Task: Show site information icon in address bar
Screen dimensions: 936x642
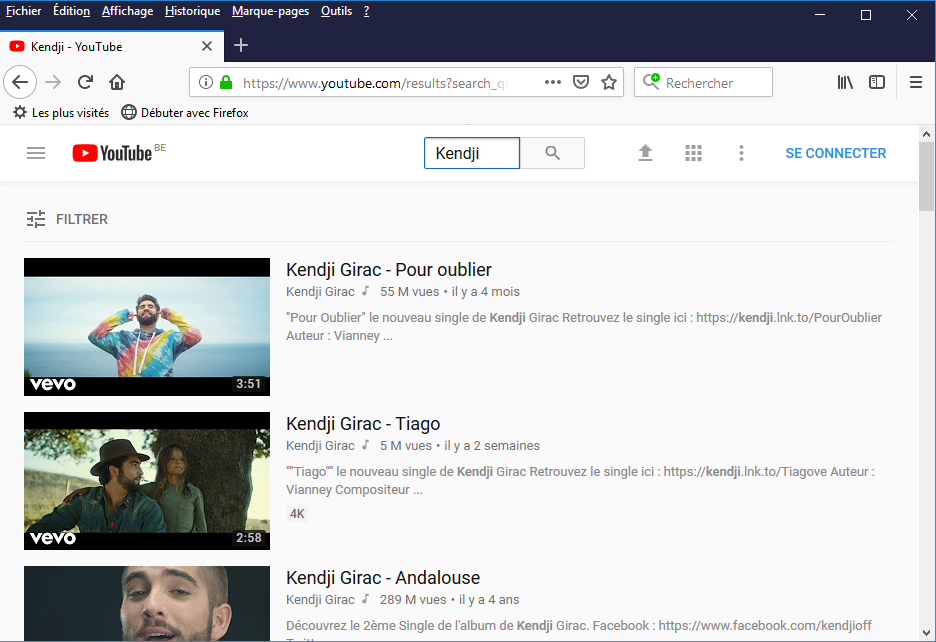Action: pos(205,82)
